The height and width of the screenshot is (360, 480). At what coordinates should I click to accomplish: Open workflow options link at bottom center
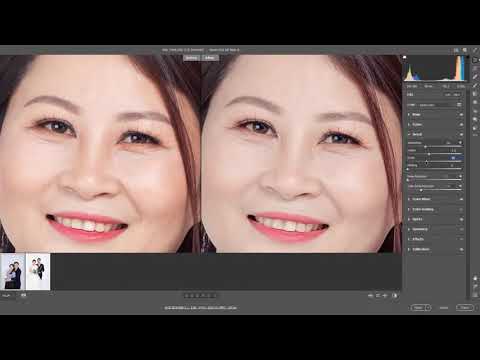200,308
